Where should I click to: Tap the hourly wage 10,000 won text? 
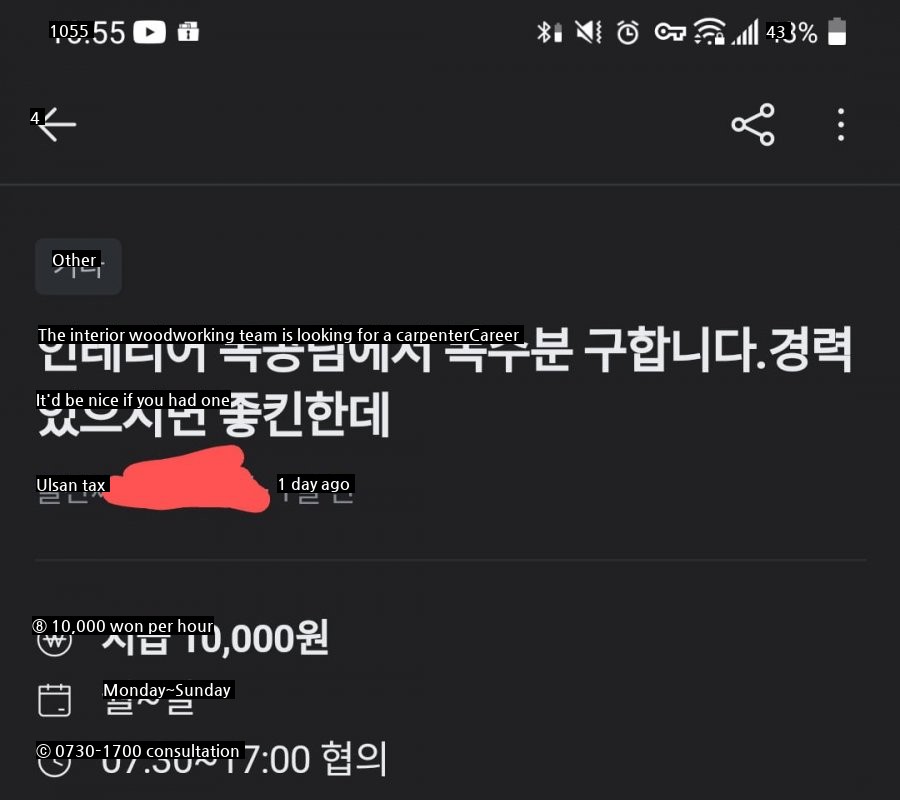tap(215, 637)
